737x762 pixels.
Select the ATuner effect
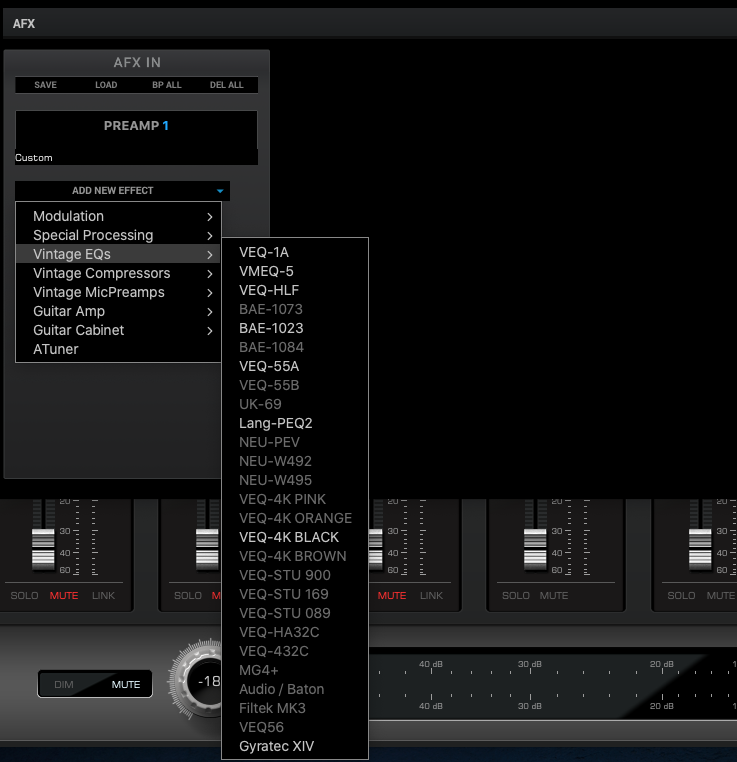[x=118, y=349]
